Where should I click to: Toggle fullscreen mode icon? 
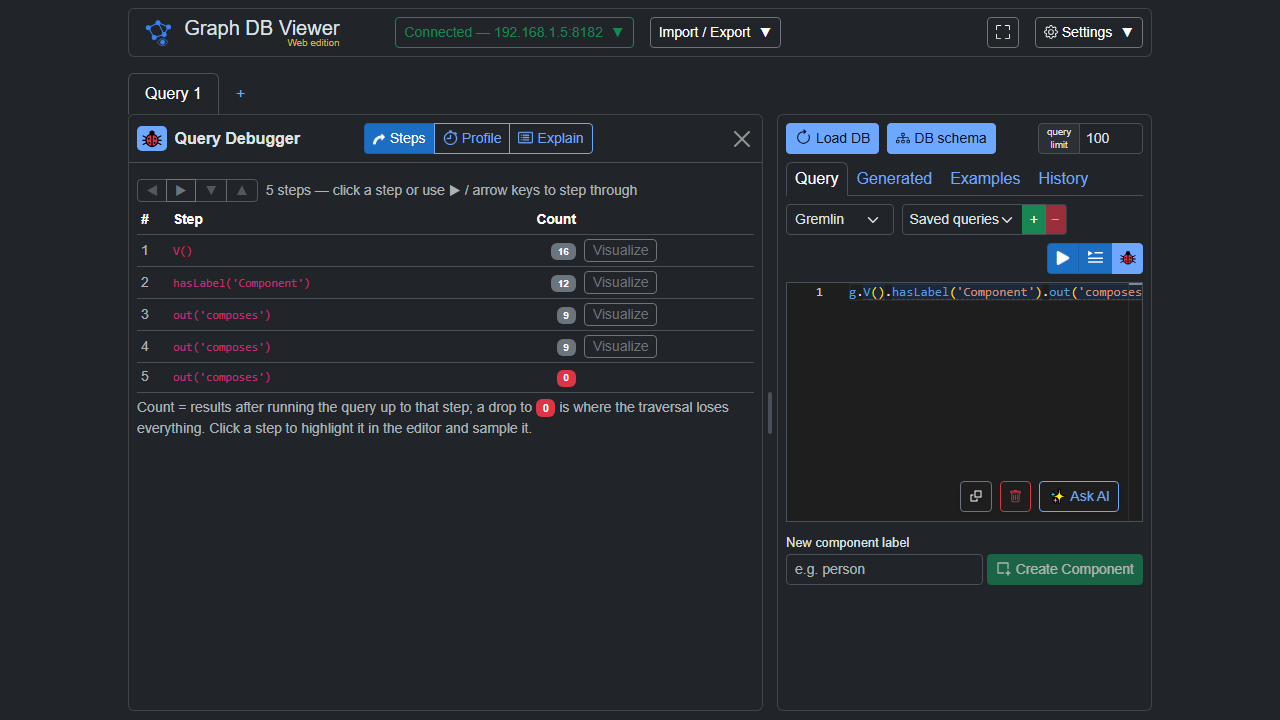point(1003,32)
